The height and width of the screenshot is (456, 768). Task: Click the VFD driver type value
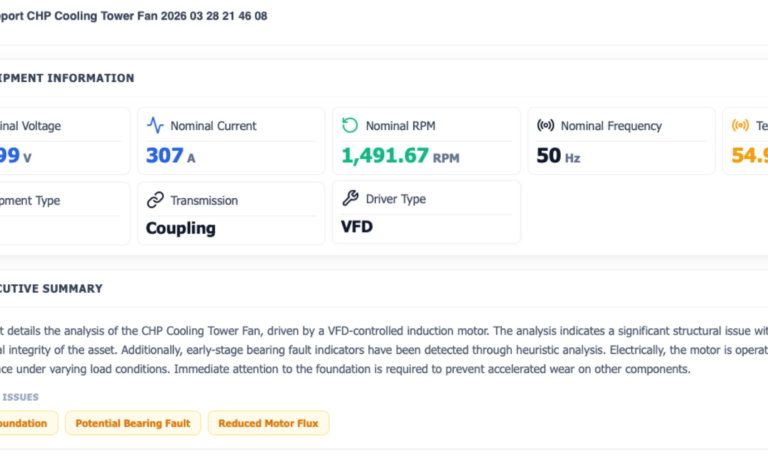[357, 227]
